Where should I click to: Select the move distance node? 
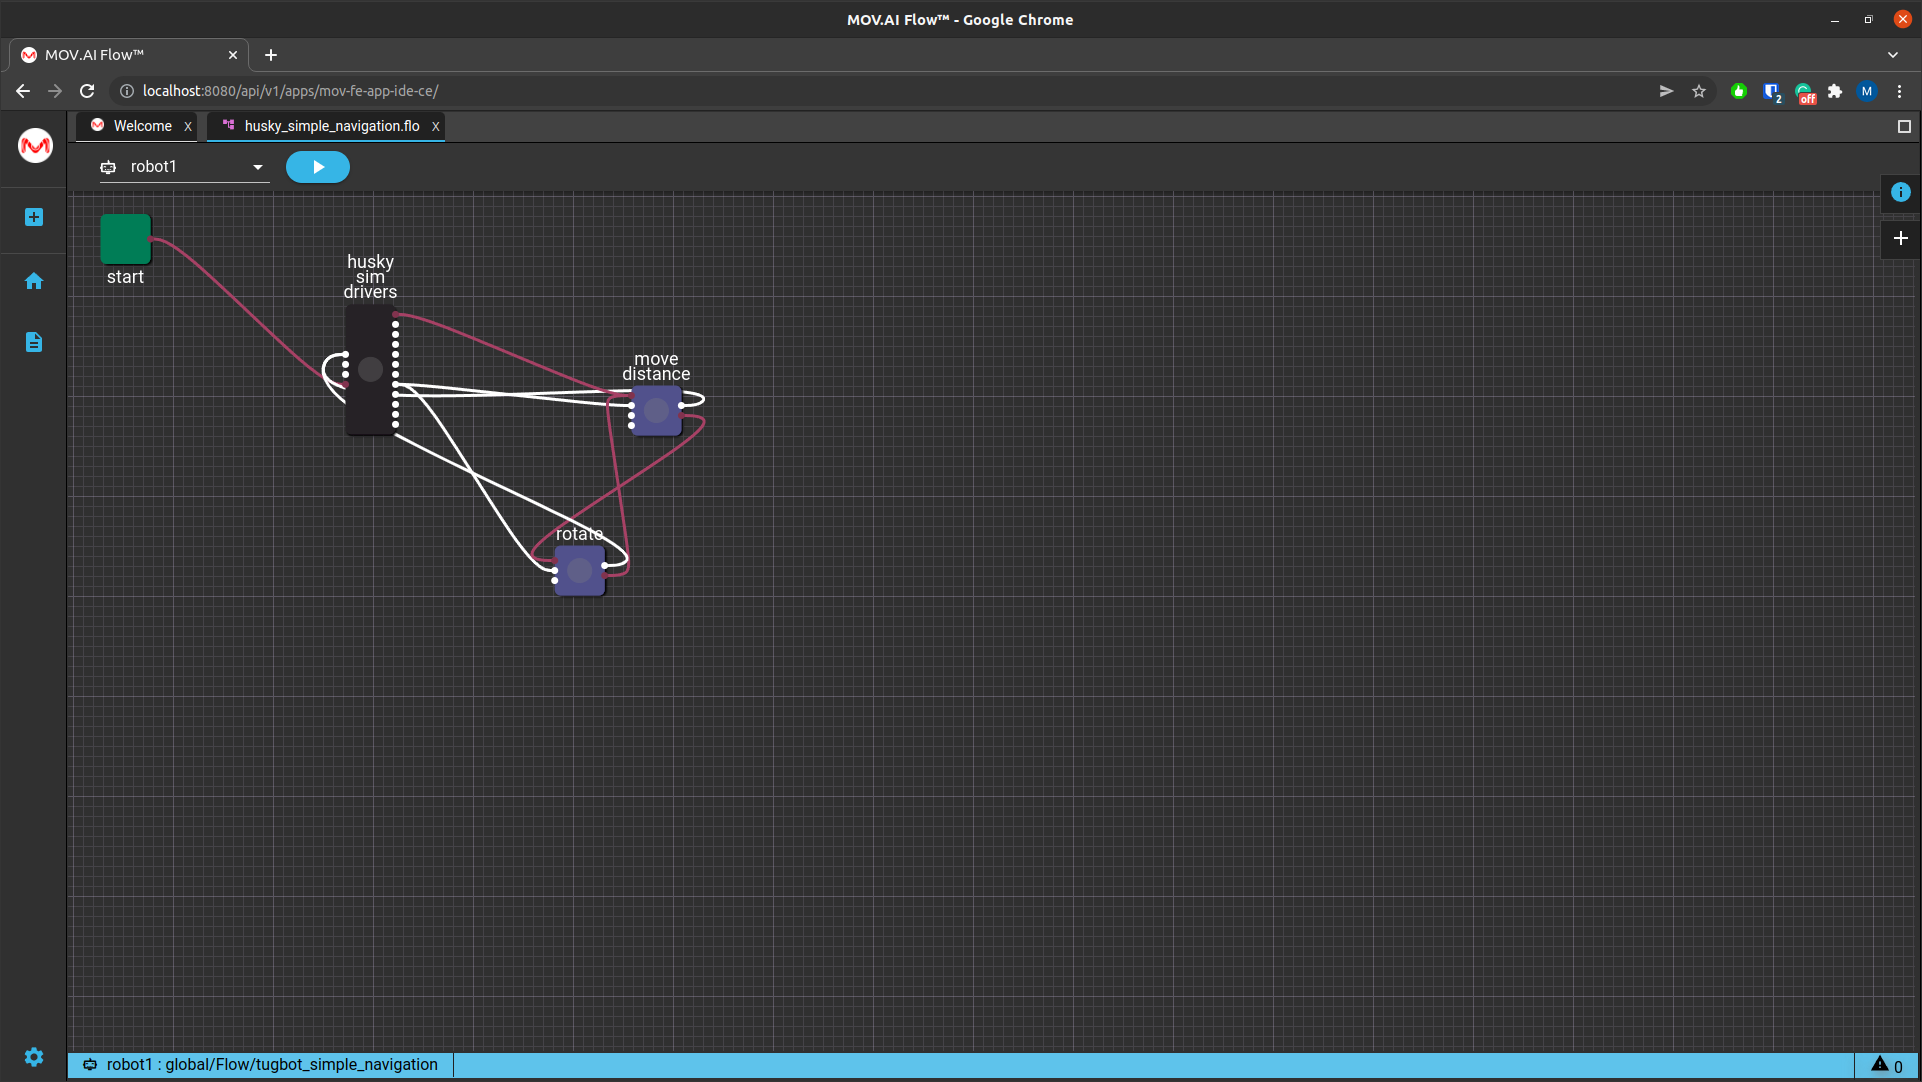[656, 410]
